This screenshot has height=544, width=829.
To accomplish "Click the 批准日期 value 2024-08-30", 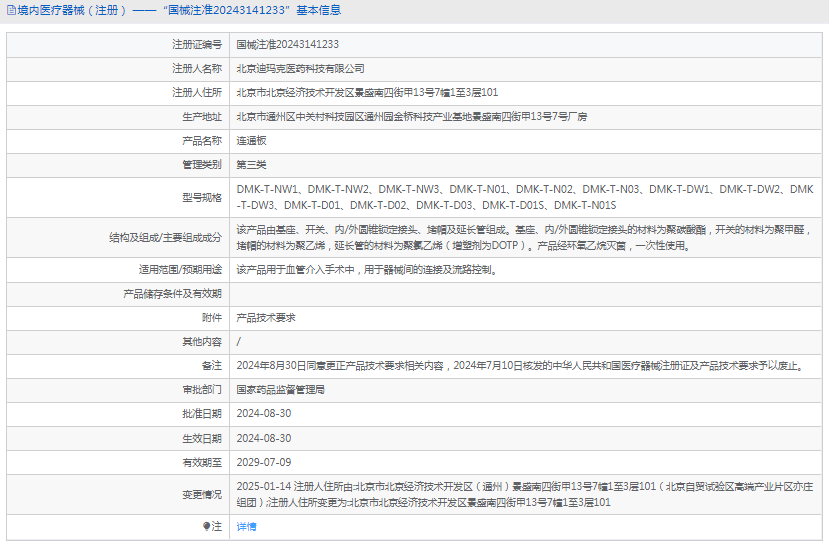I will point(263,413).
